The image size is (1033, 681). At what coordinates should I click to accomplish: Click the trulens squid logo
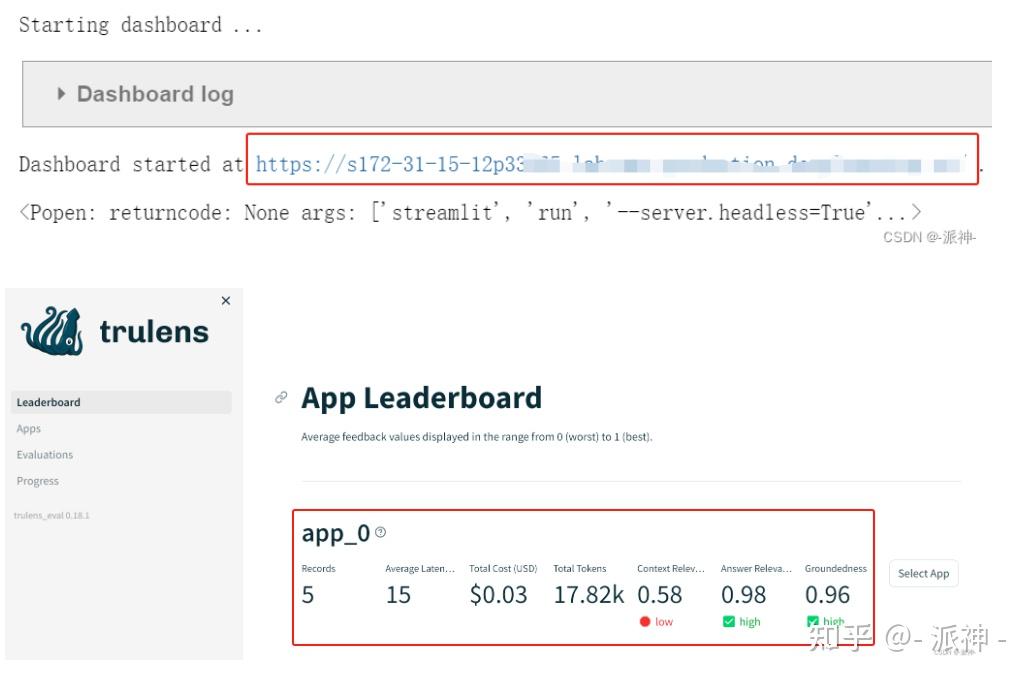tap(53, 332)
